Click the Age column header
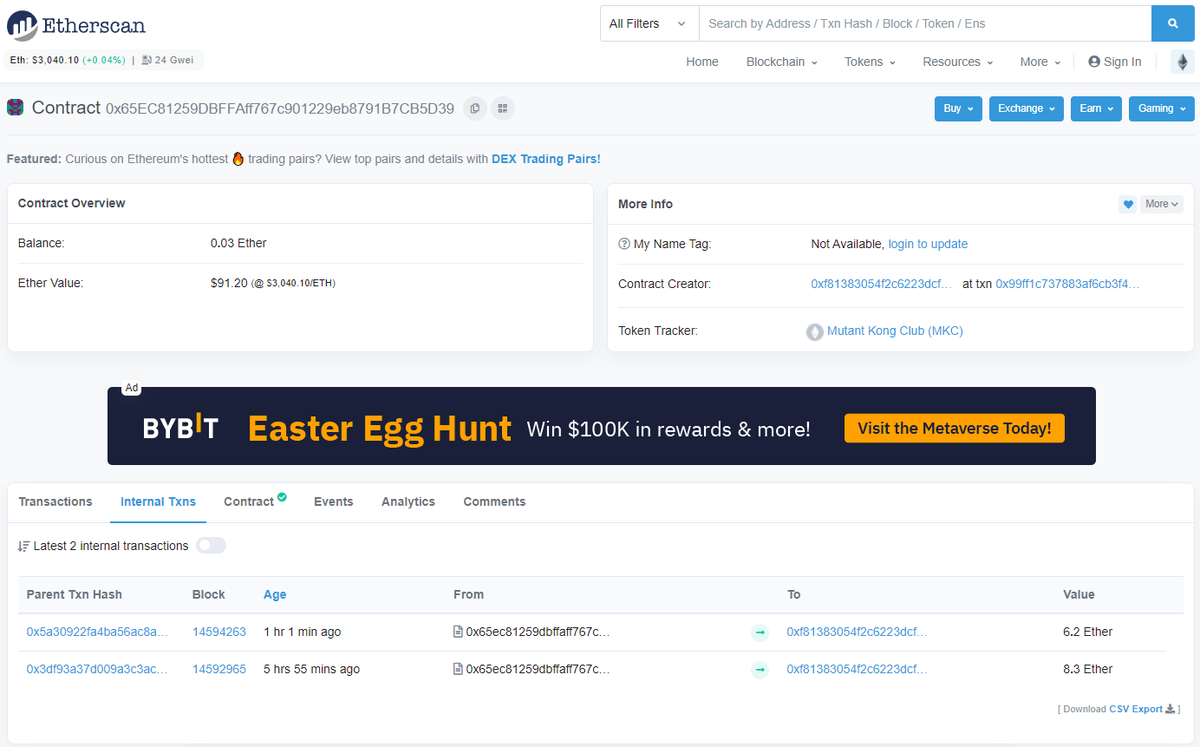This screenshot has height=747, width=1200. [275, 595]
